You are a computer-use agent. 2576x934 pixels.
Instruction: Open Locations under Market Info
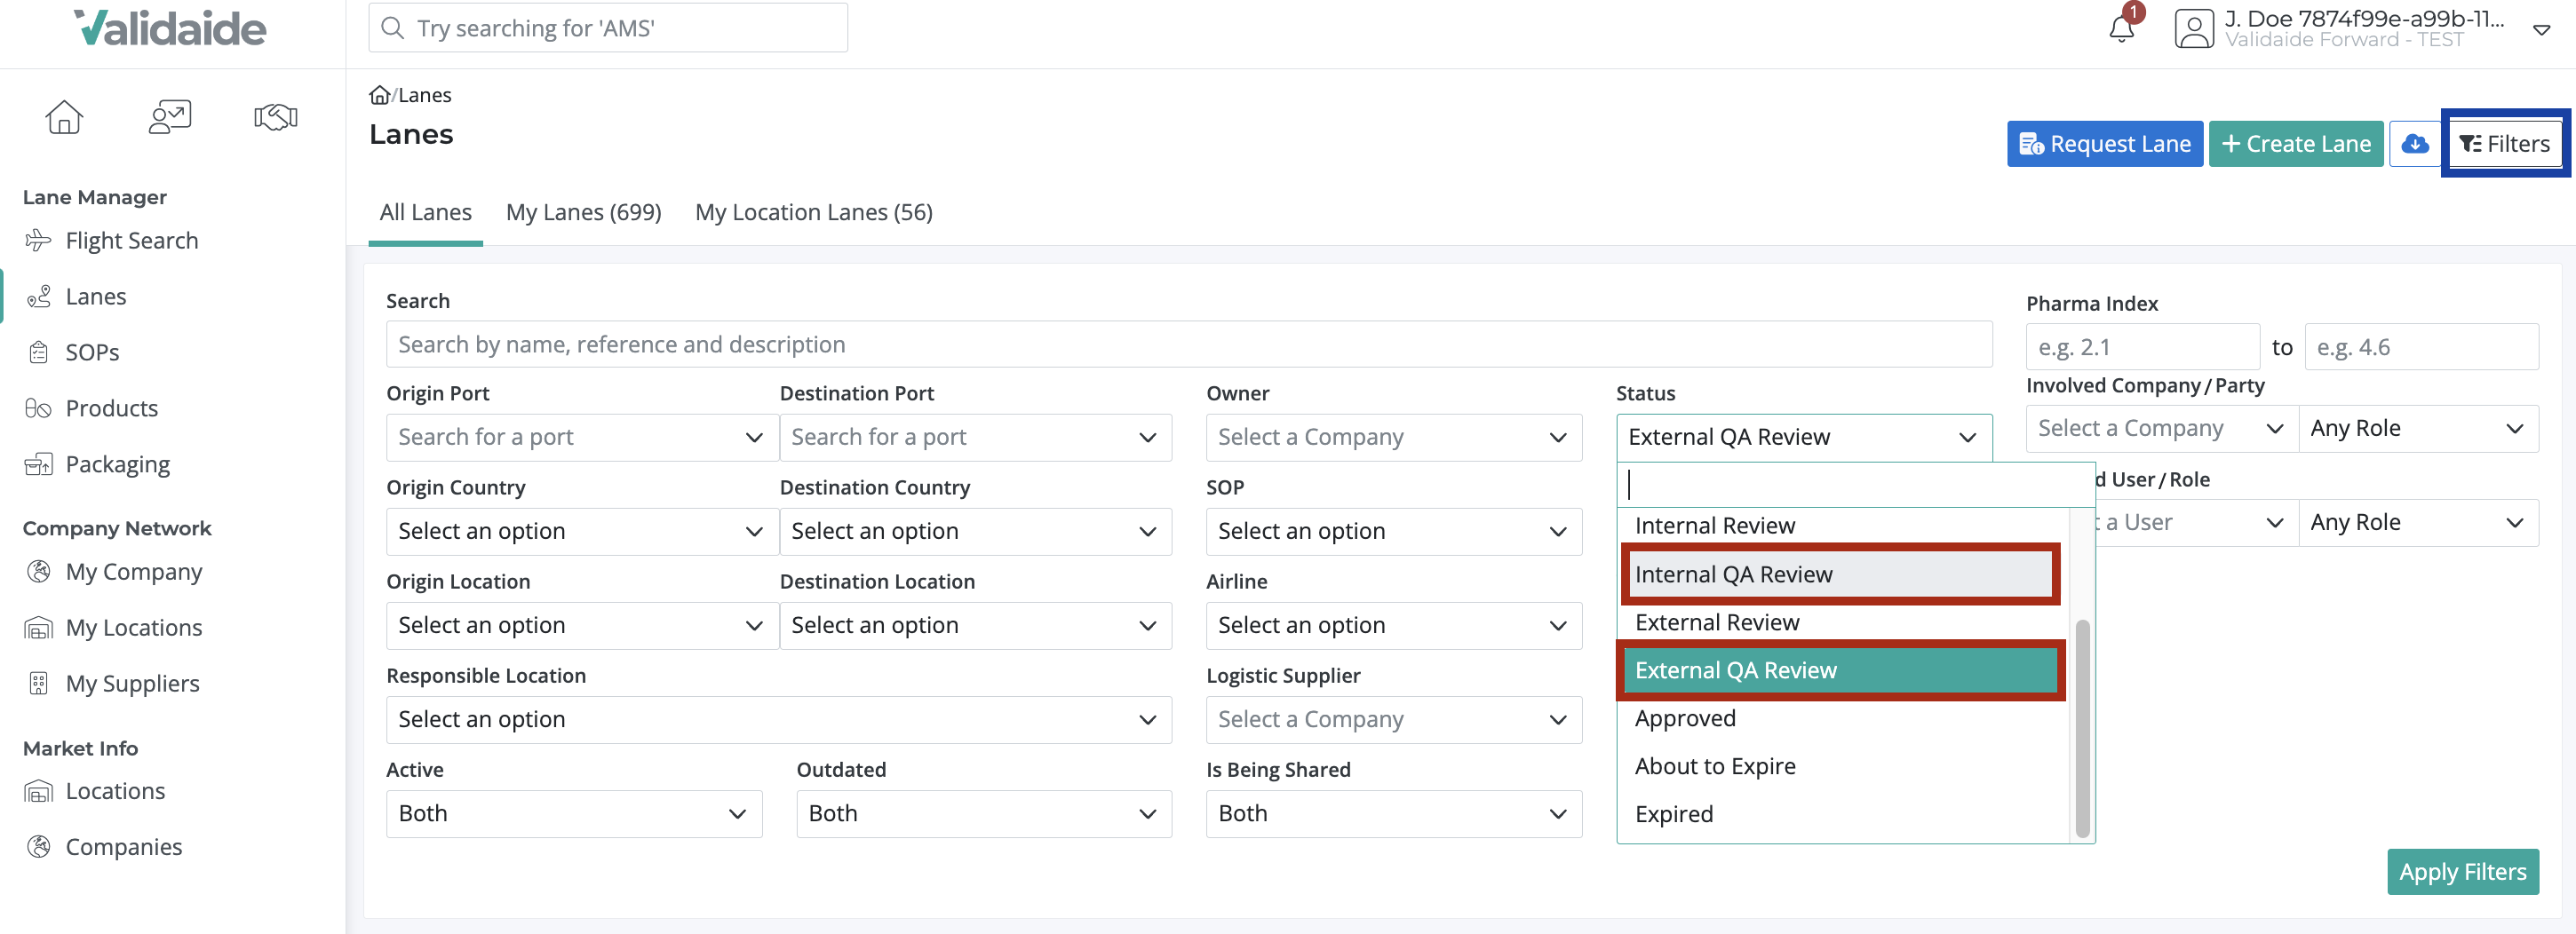pos(115,792)
